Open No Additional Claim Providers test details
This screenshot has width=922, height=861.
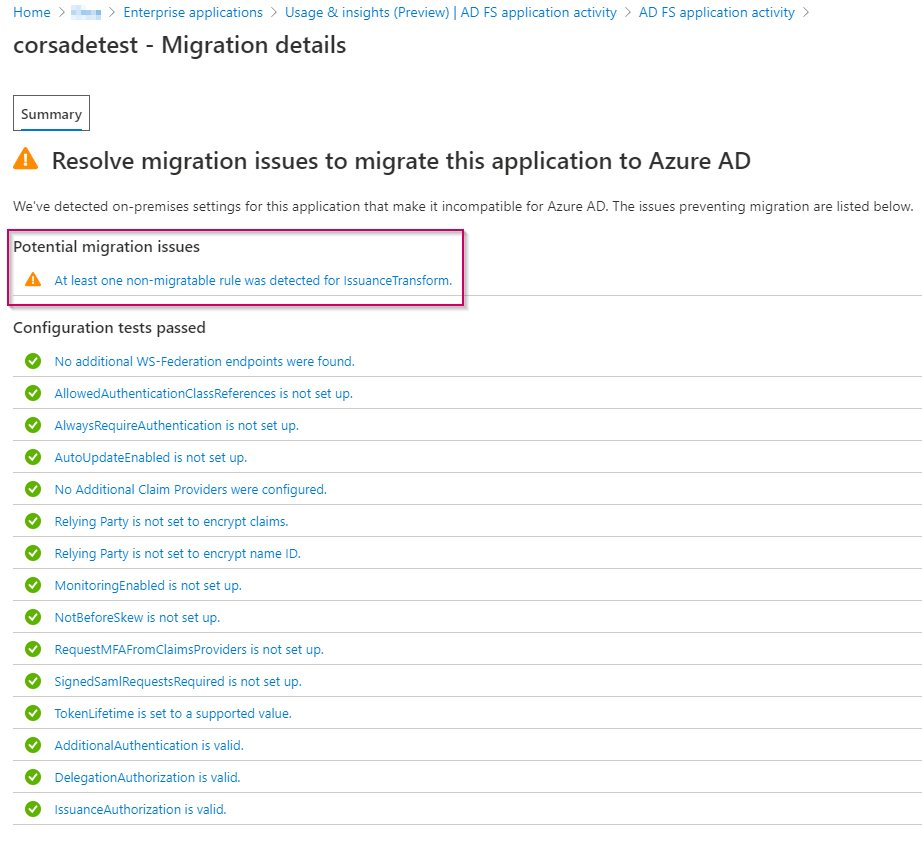190,489
